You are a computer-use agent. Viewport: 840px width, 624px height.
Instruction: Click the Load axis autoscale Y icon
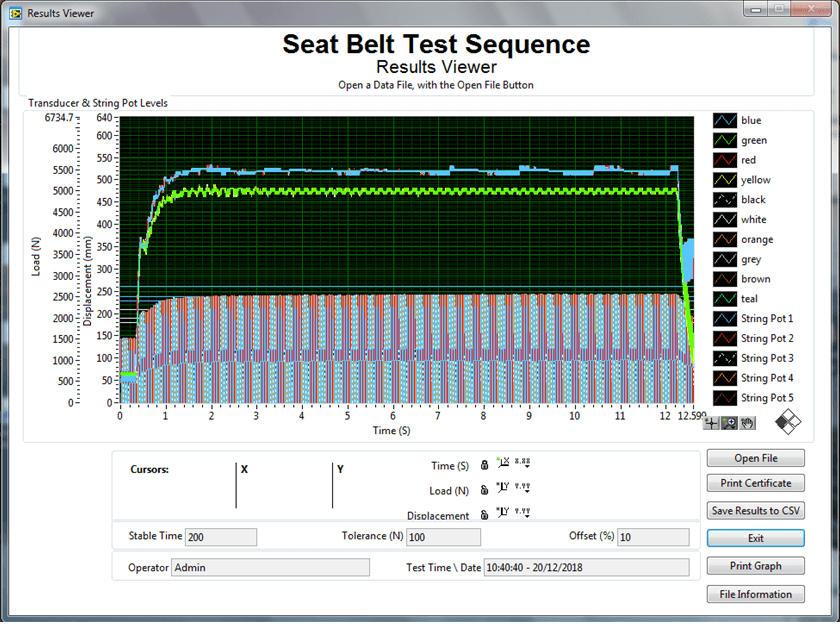pos(503,488)
